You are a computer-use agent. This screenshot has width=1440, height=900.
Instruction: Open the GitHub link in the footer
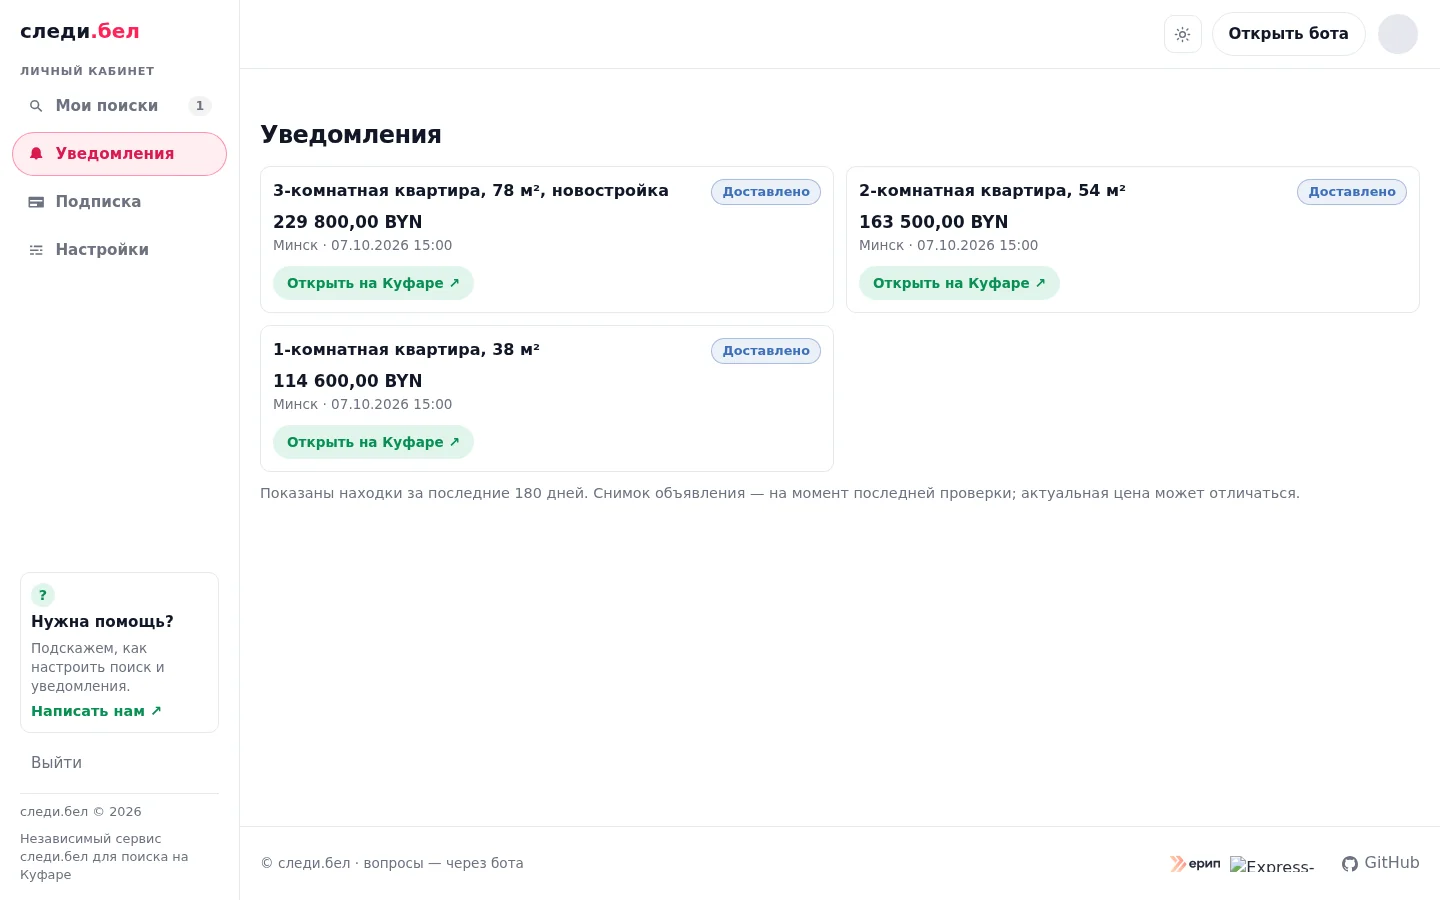(x=1381, y=863)
